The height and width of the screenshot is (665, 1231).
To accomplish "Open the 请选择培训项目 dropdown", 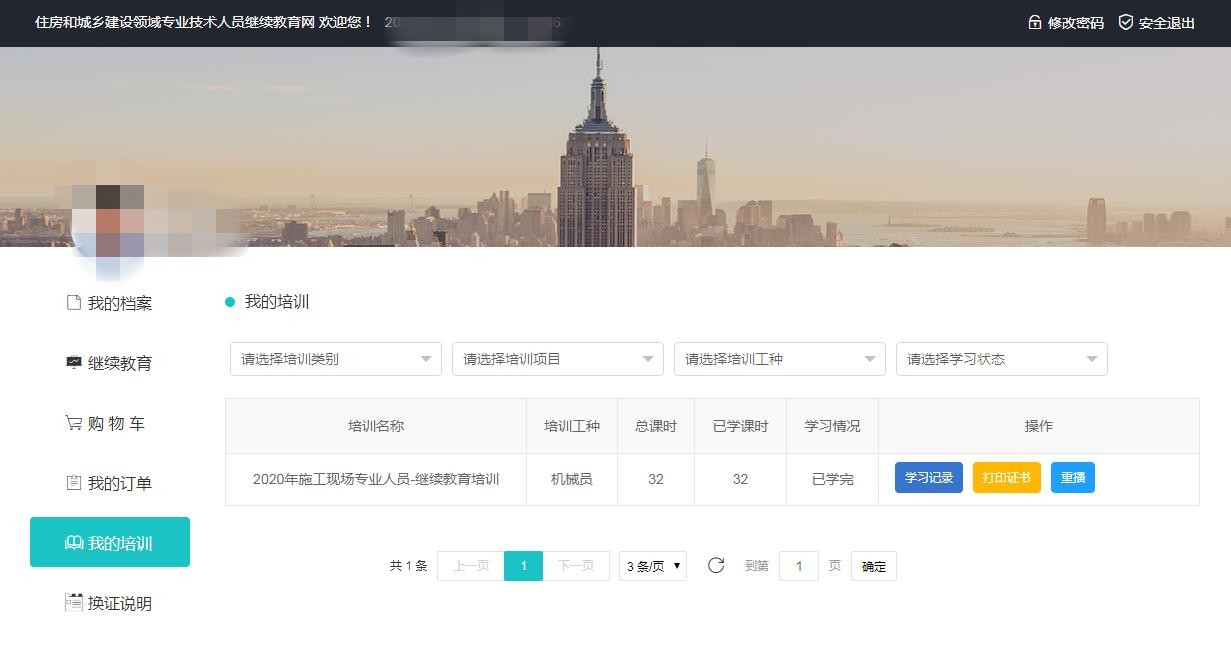I will coord(558,359).
